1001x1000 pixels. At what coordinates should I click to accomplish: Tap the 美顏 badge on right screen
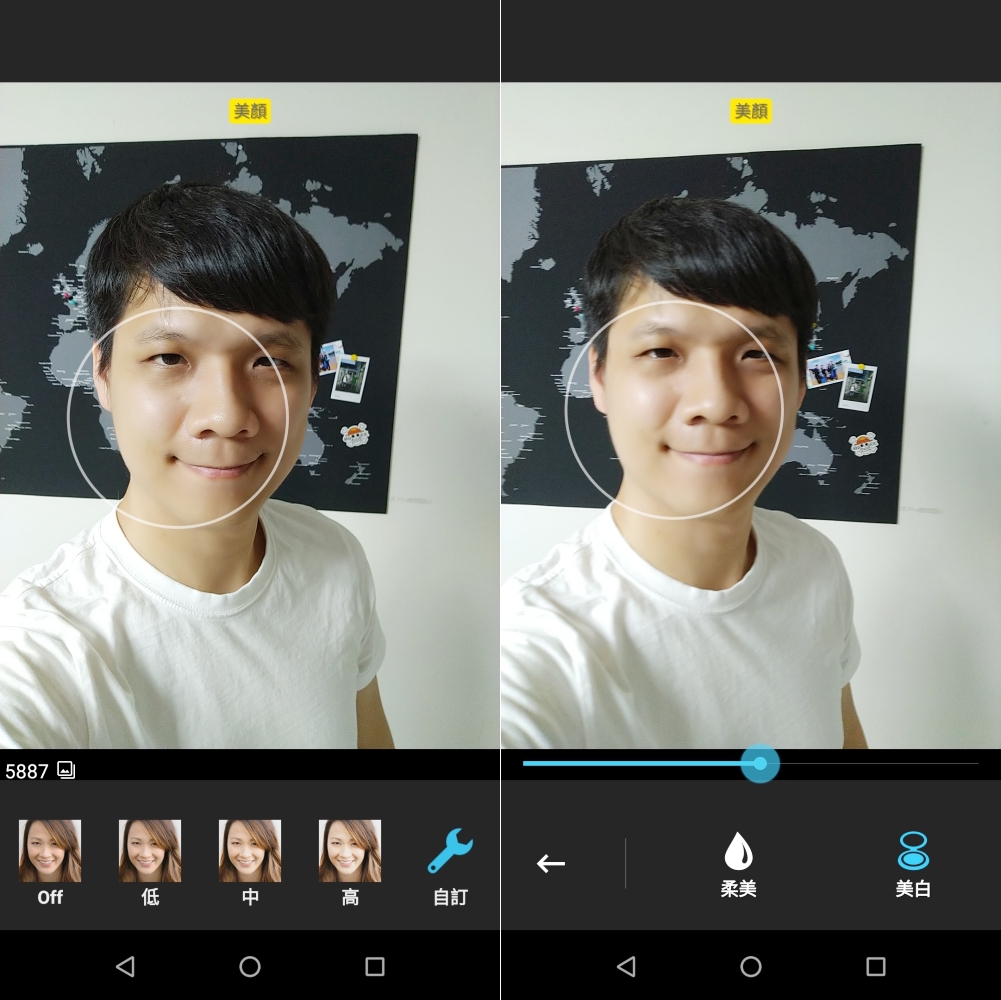751,111
